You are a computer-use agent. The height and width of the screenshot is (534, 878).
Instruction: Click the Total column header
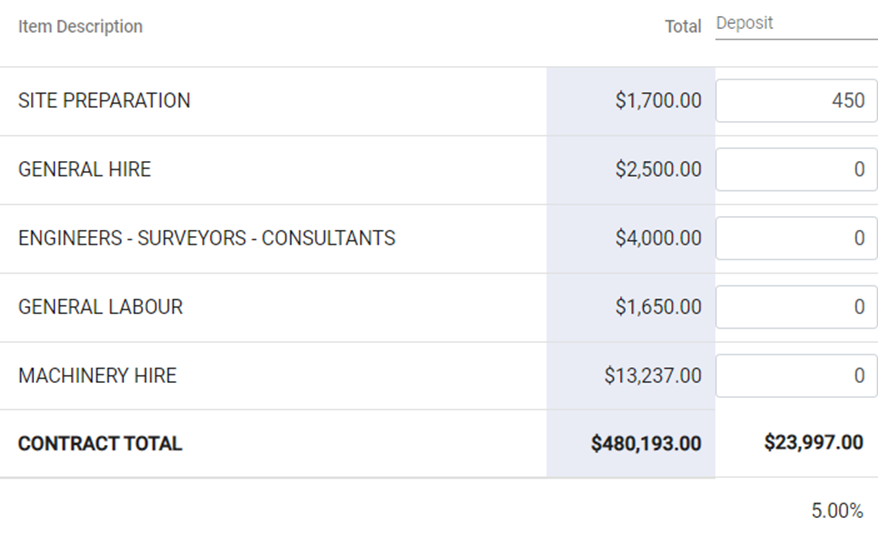point(683,27)
